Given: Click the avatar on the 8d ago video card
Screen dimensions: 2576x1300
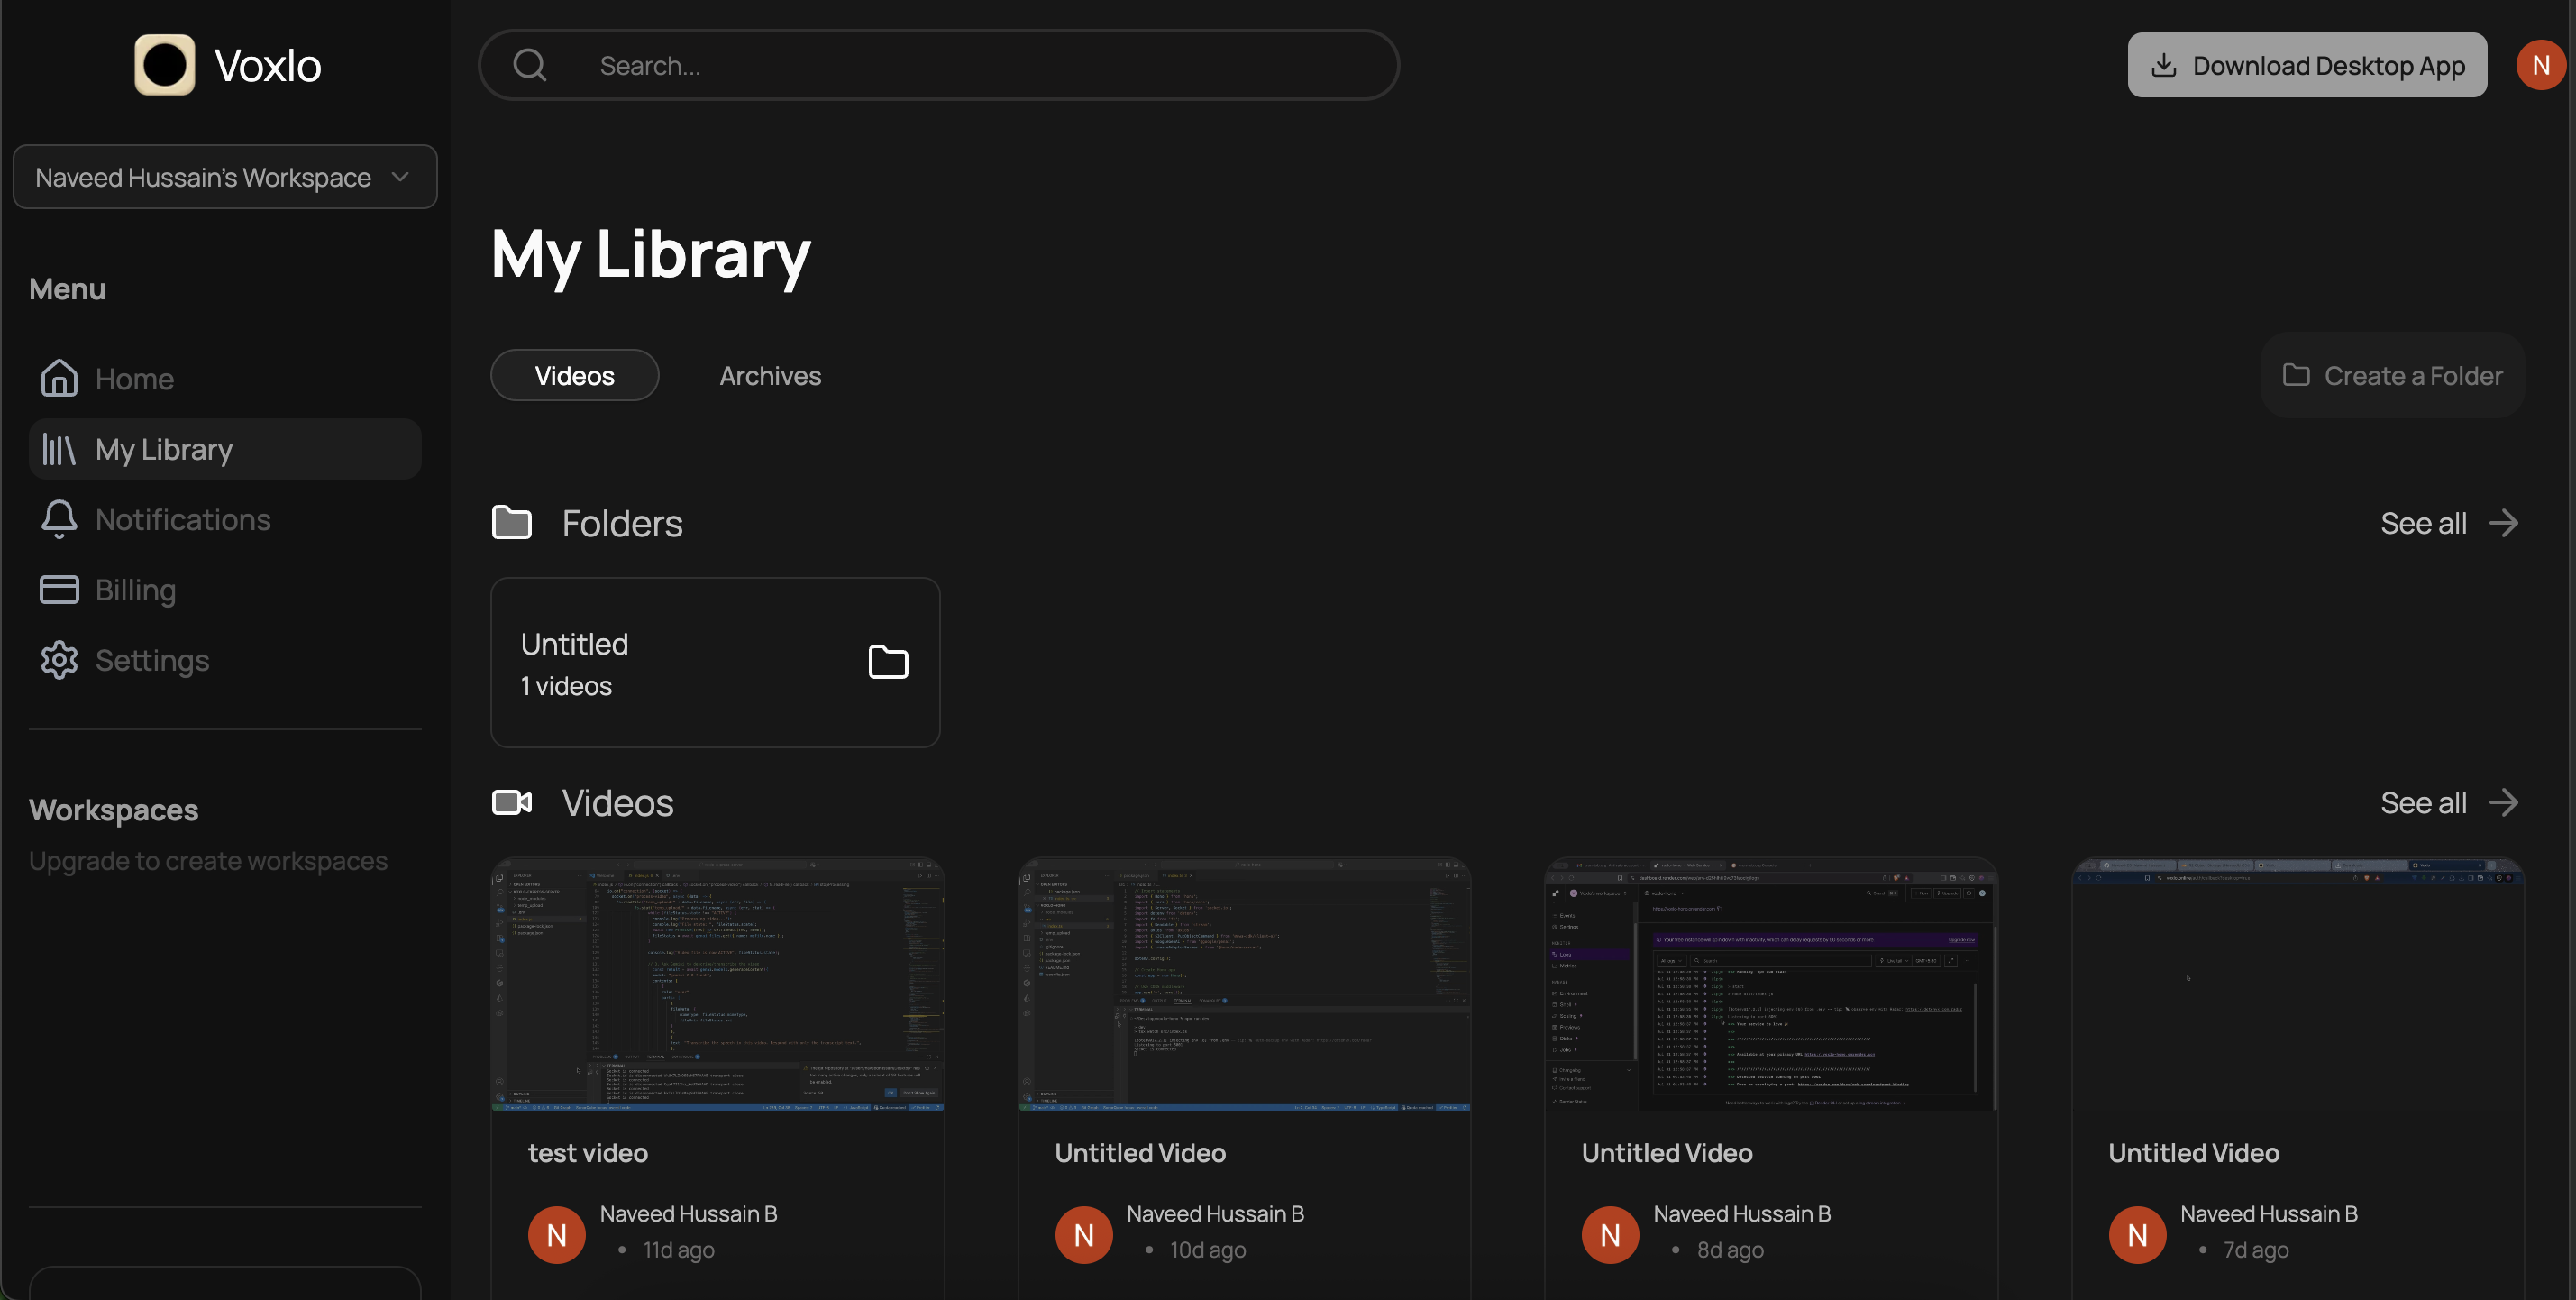Looking at the screenshot, I should pos(1610,1235).
